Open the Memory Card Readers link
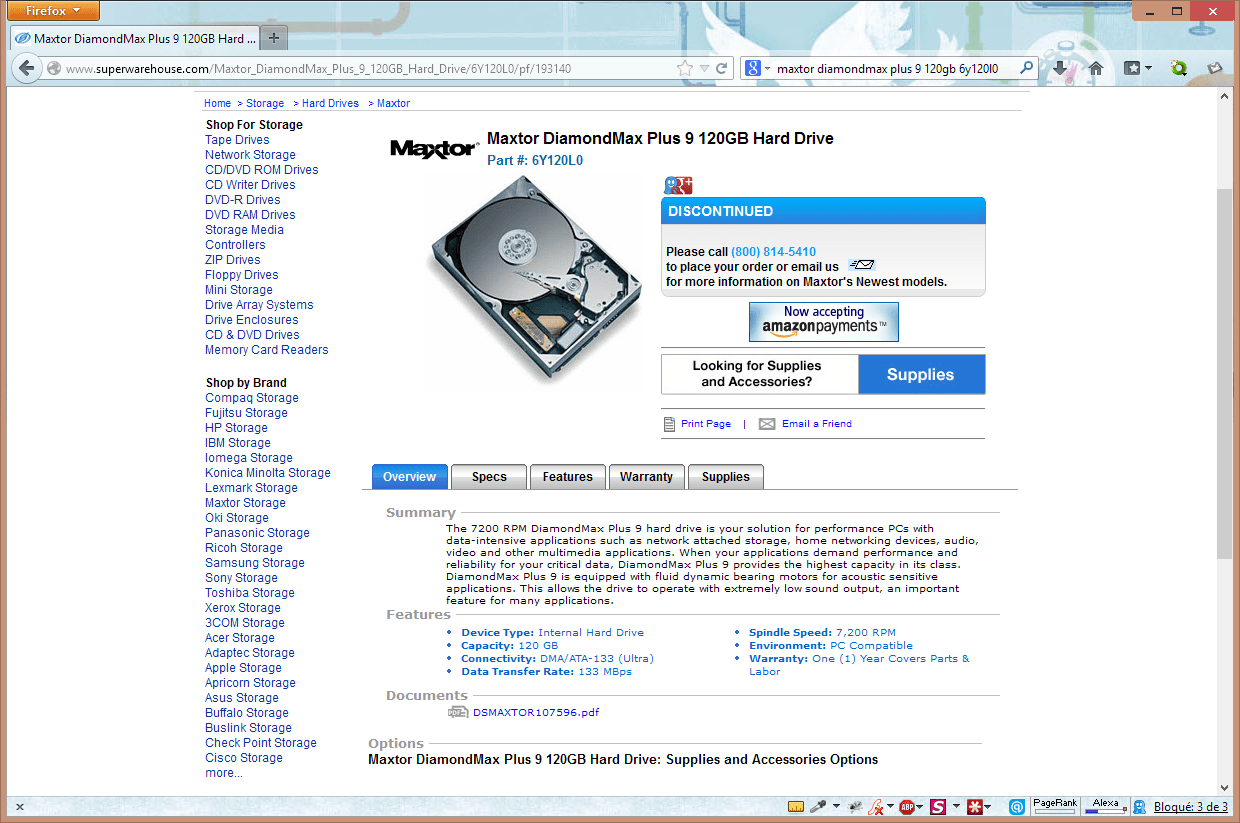This screenshot has width=1240, height=823. (x=267, y=350)
